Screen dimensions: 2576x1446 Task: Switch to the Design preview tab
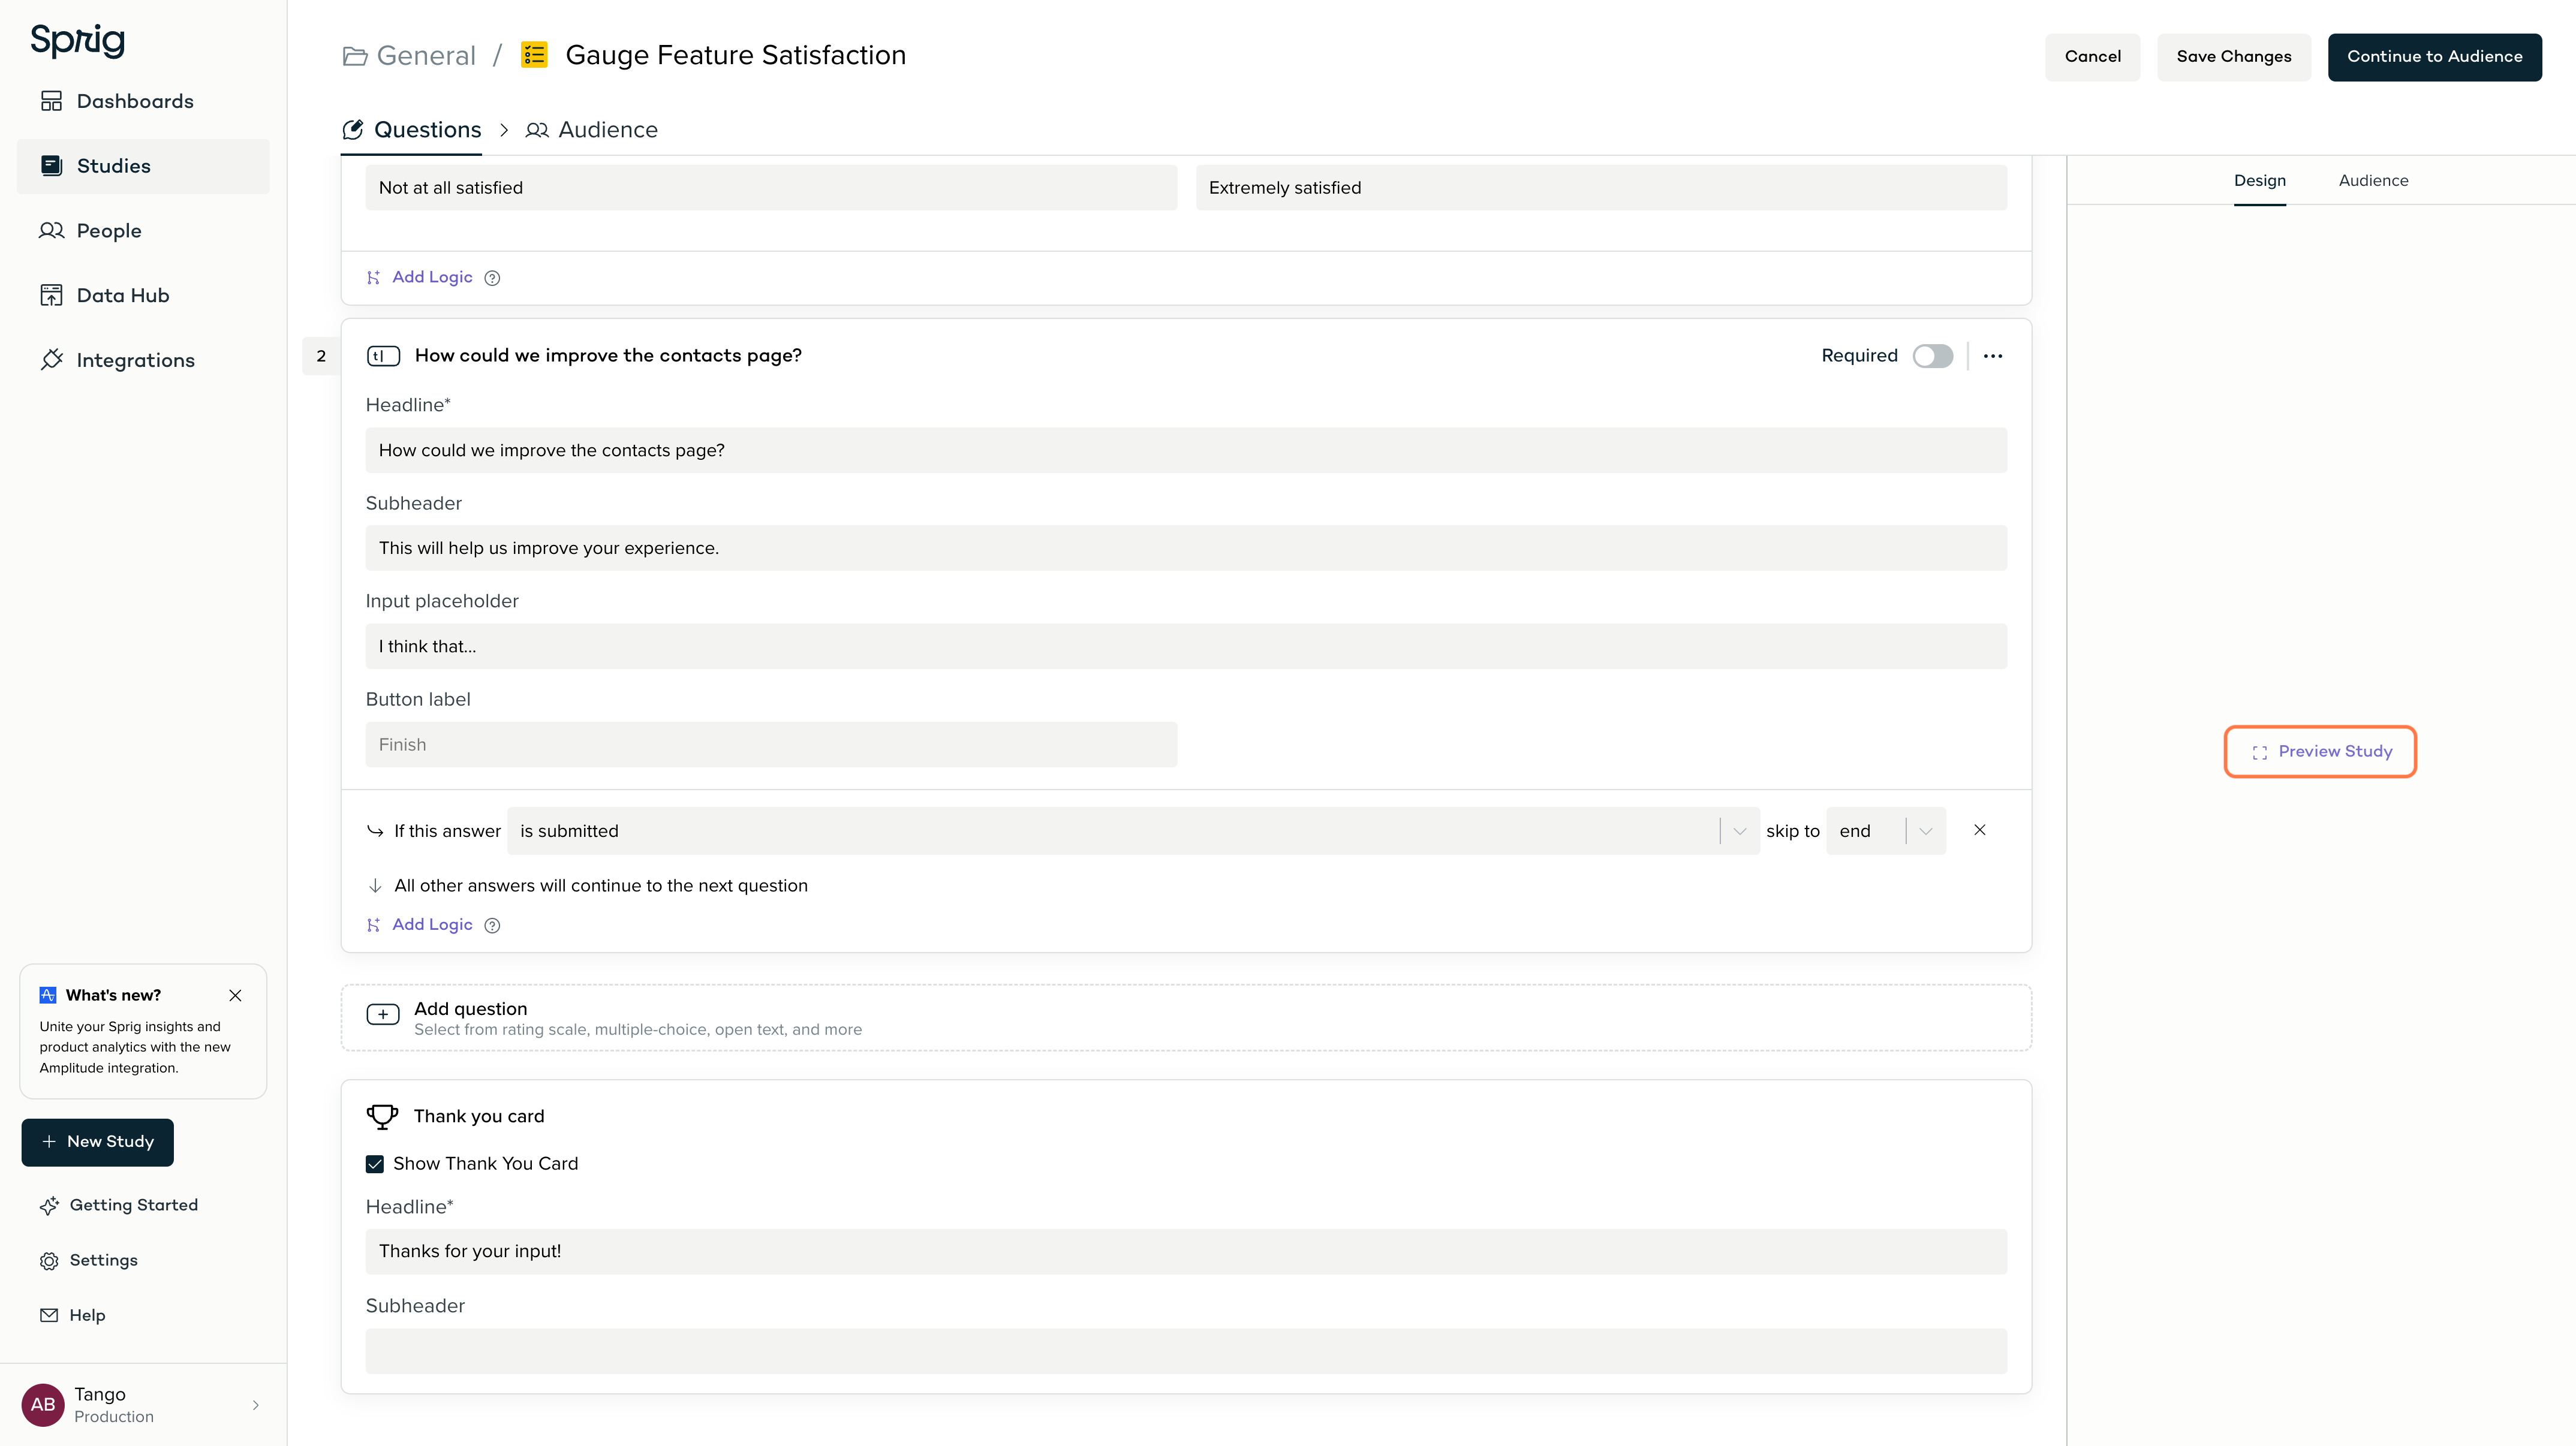coord(2260,181)
